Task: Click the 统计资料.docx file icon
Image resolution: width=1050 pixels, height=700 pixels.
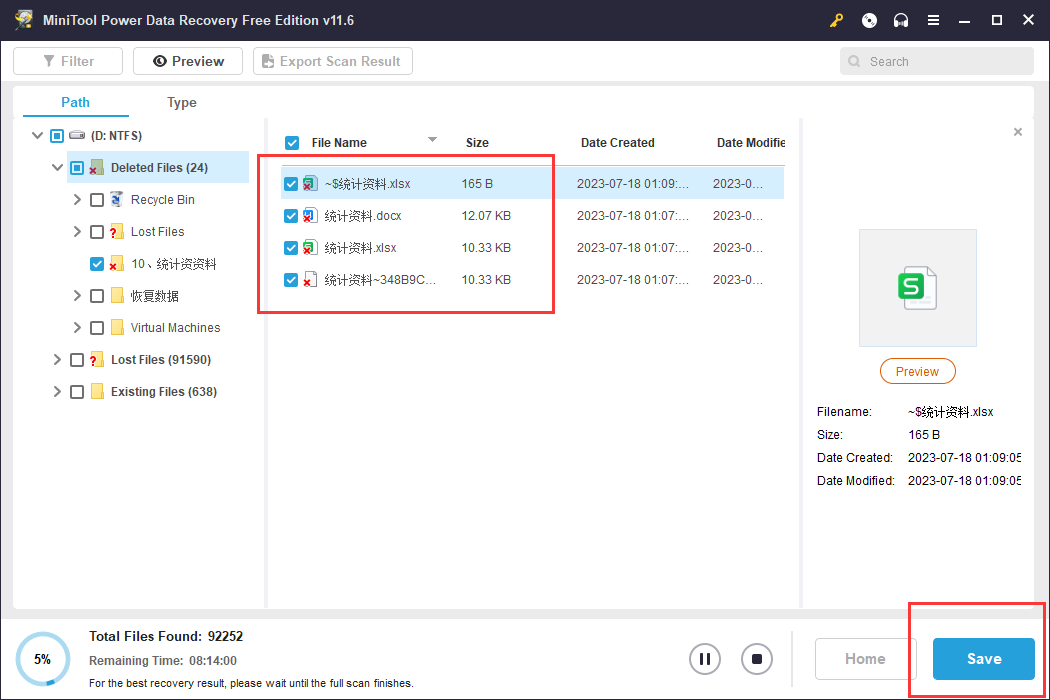Action: tap(310, 216)
